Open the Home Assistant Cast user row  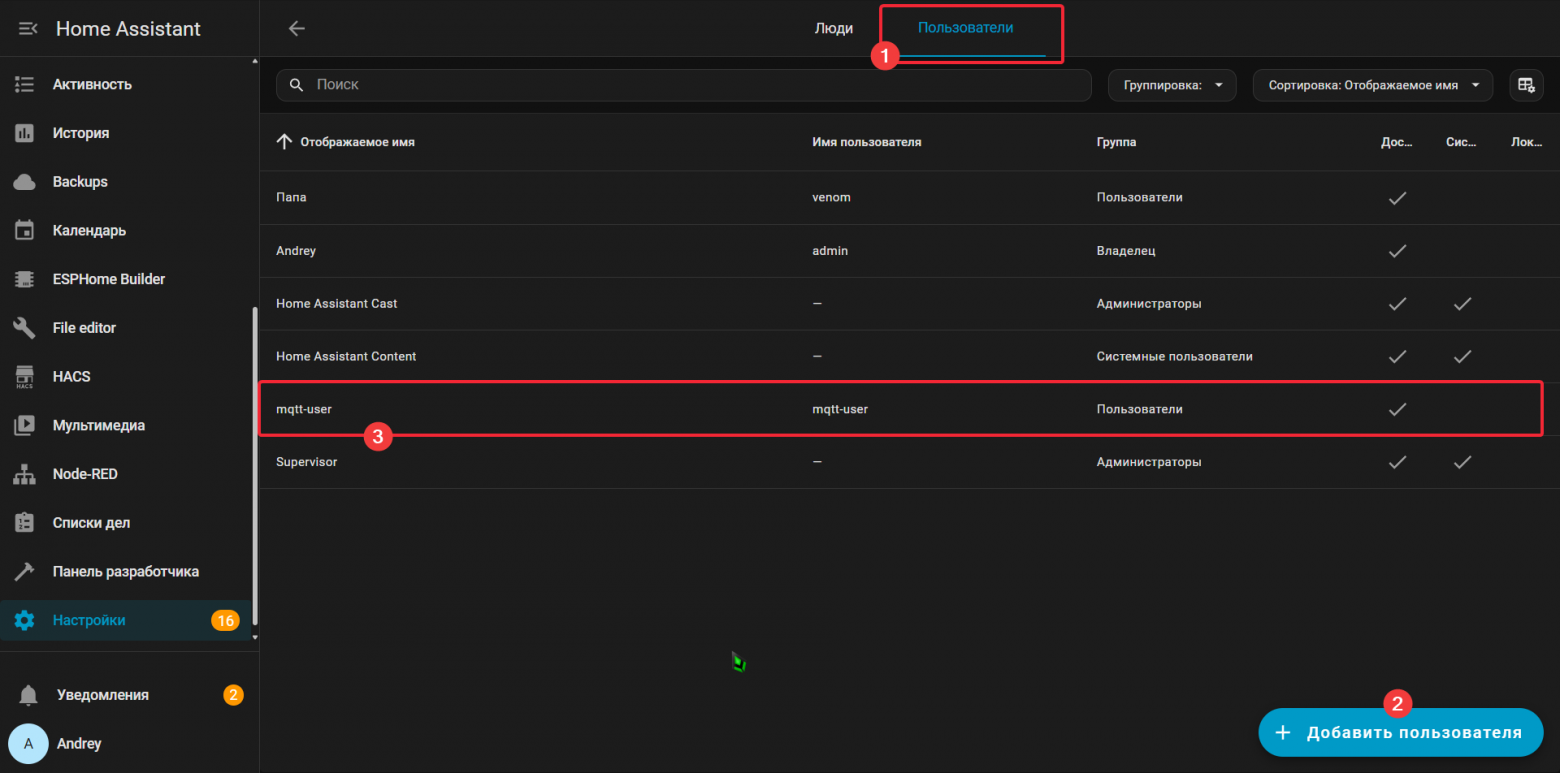[909, 303]
